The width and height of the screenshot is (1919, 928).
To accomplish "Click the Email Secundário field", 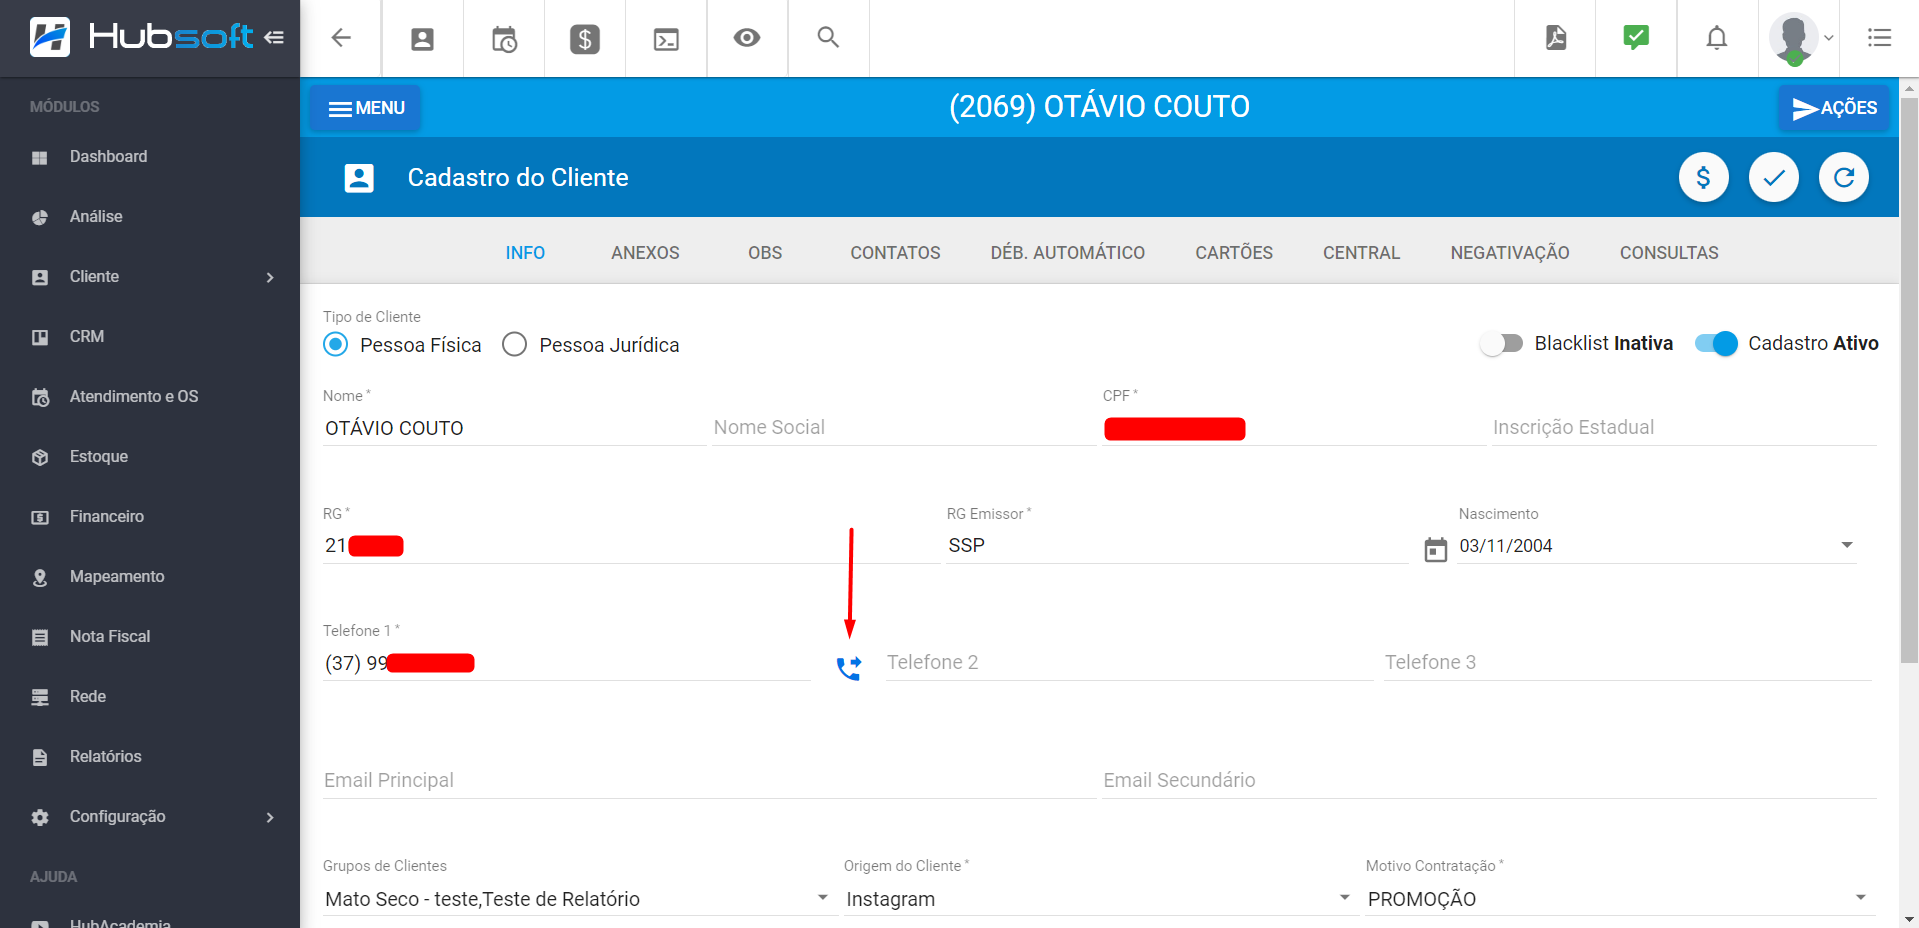I will coord(1489,781).
